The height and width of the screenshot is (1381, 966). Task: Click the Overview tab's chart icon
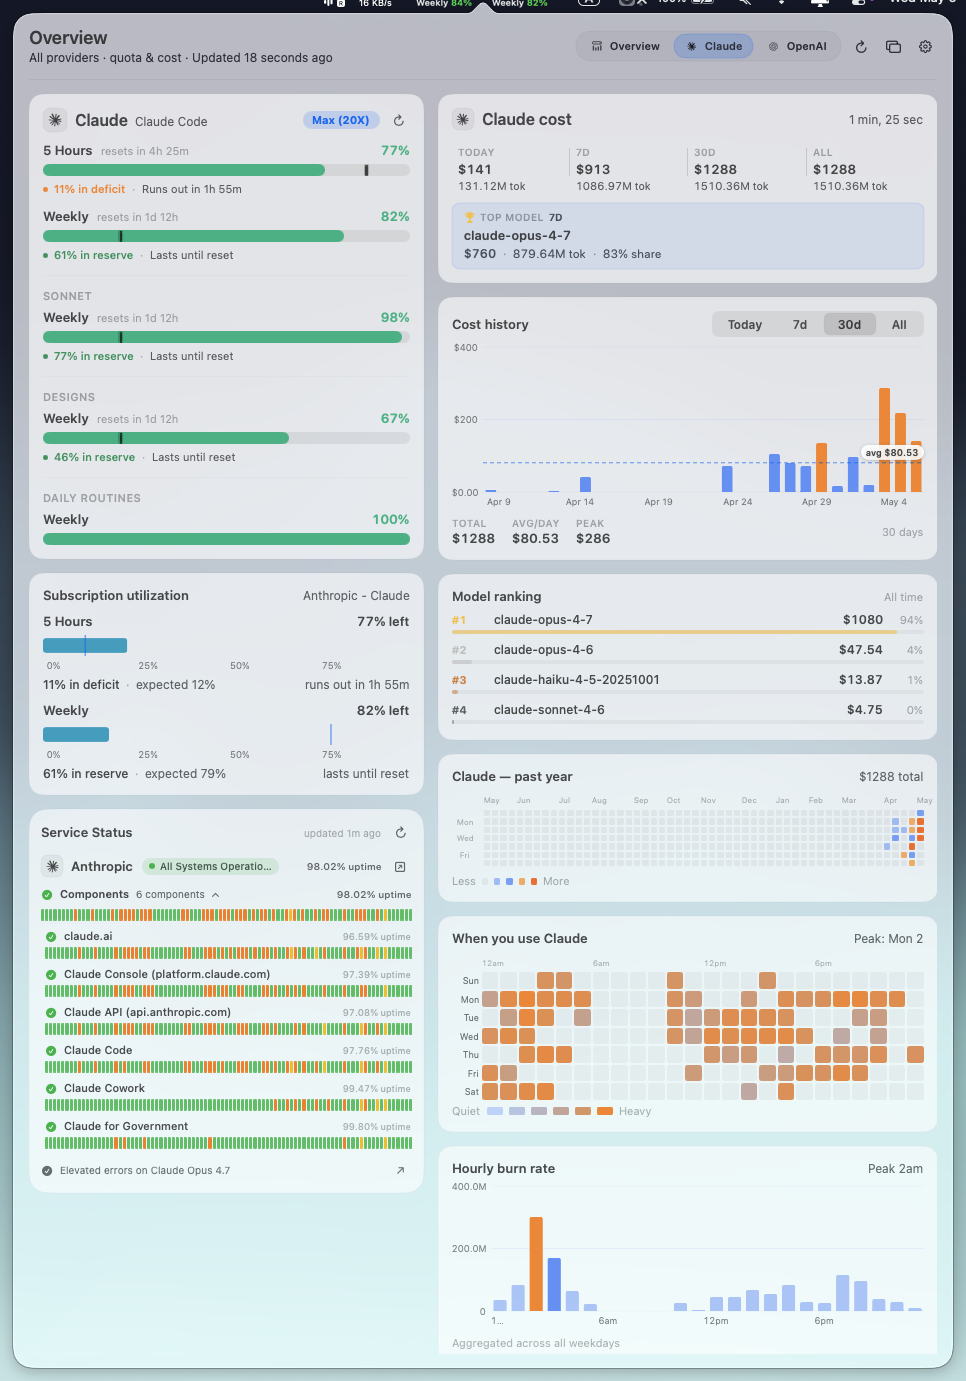pos(597,46)
